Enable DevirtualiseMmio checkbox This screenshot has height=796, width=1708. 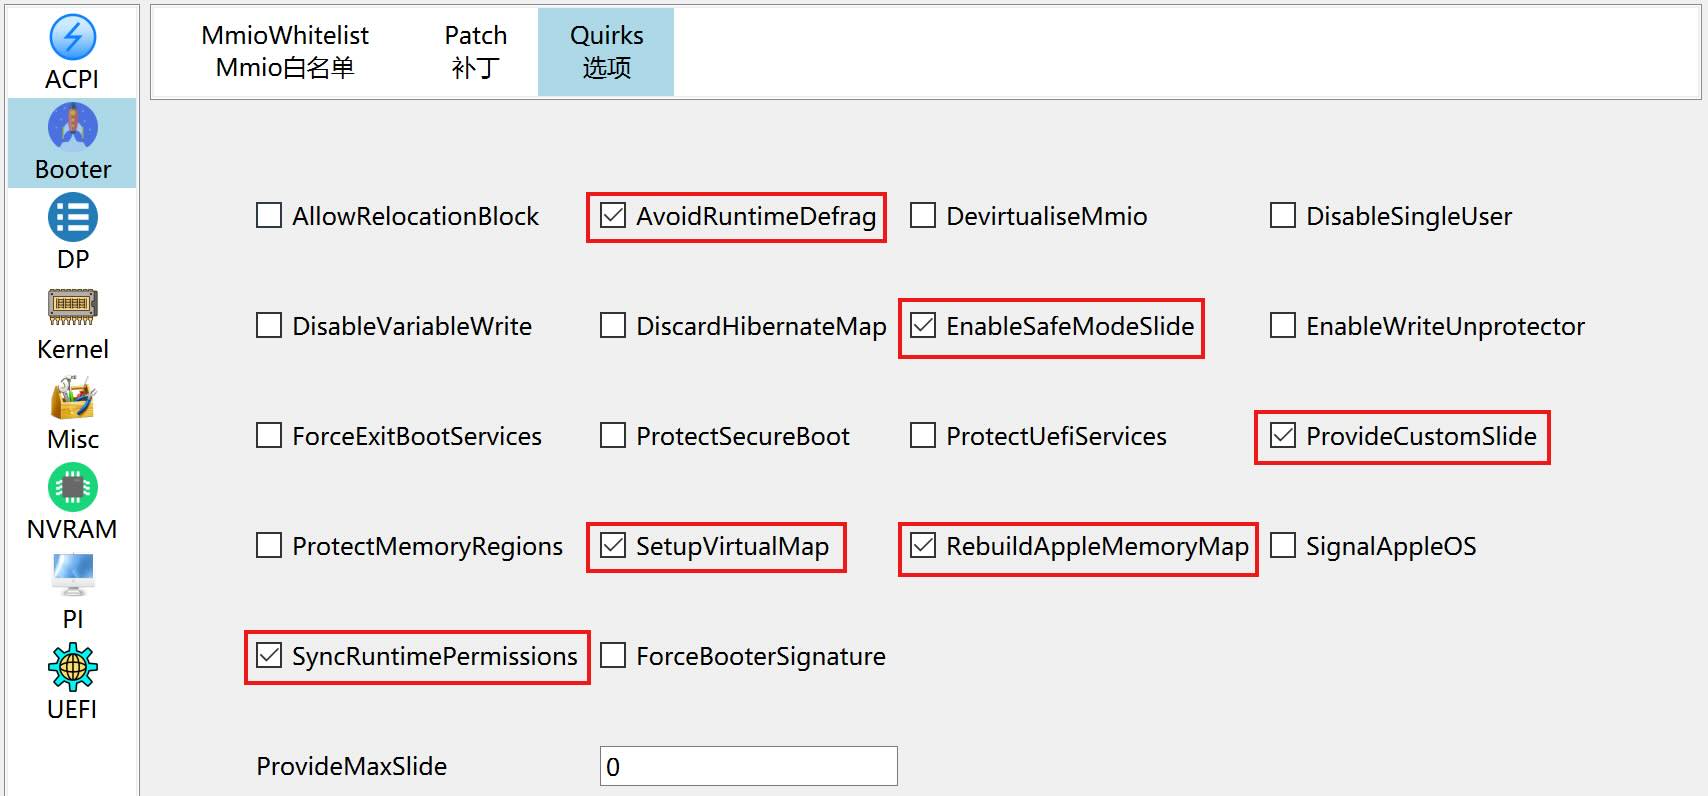[923, 216]
